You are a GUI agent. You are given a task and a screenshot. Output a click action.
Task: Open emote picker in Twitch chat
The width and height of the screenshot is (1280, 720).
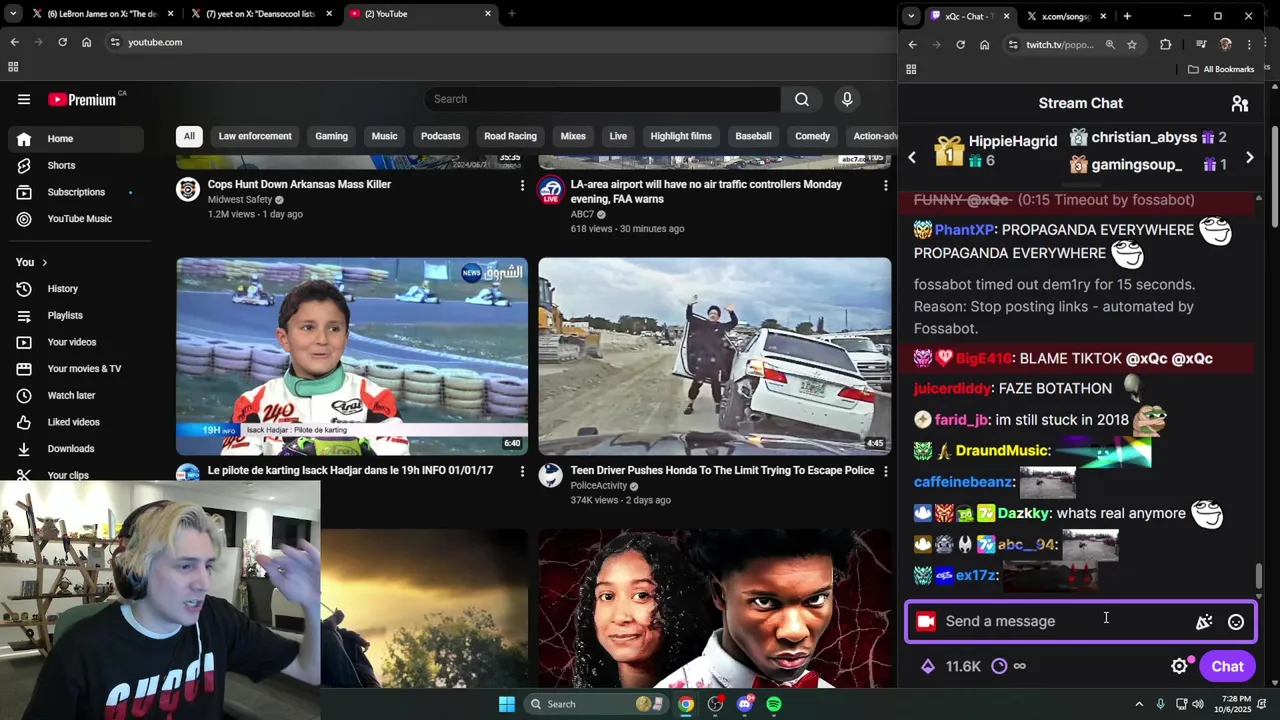tap(1236, 622)
